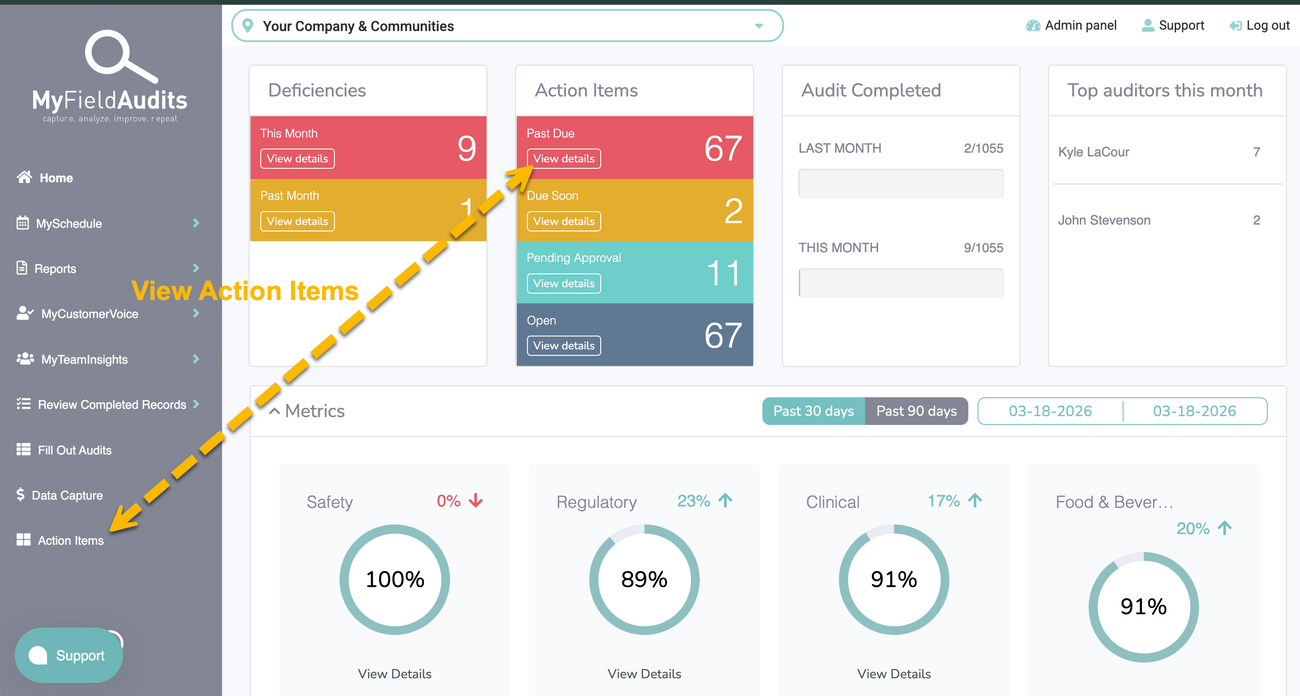Click the Home house icon in sidebar
Image resolution: width=1300 pixels, height=696 pixels.
click(x=24, y=178)
